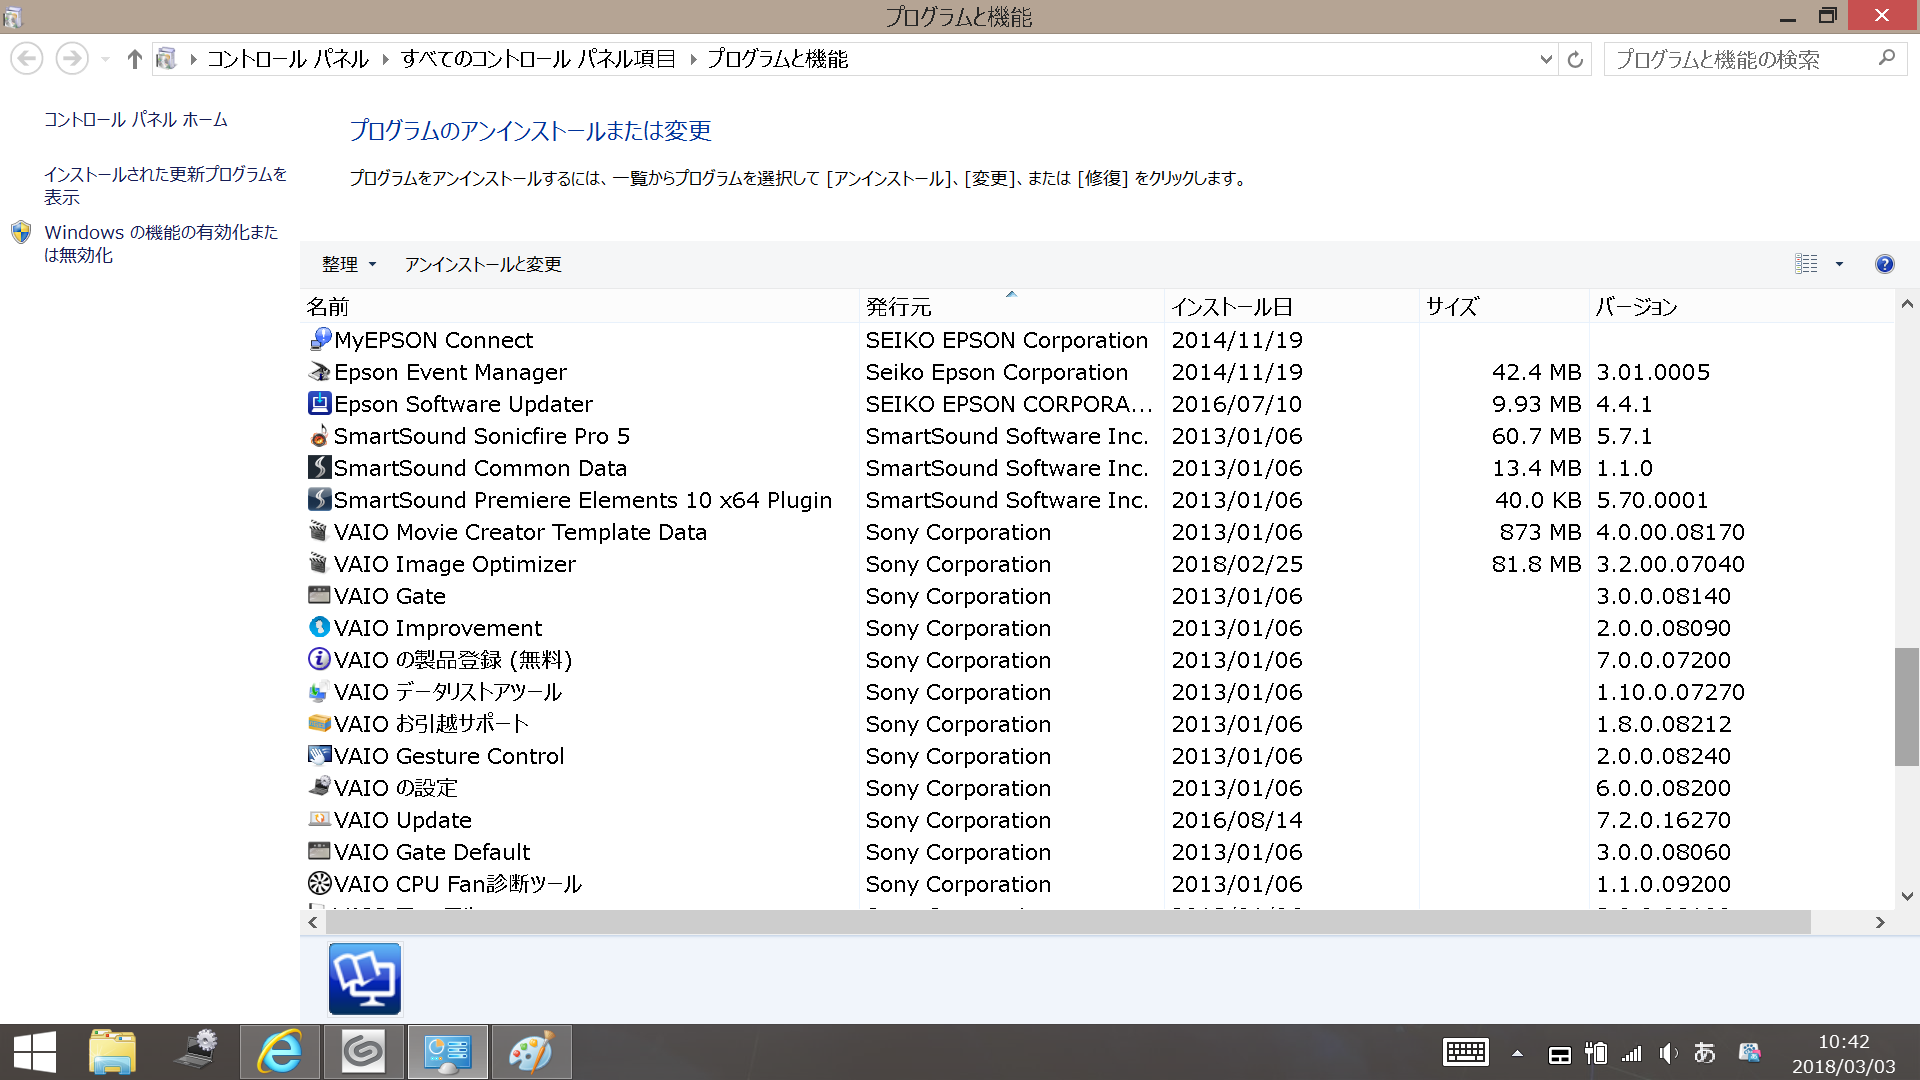The height and width of the screenshot is (1080, 1920).
Task: Open コントロール パネル ホーム link
Action: point(136,120)
